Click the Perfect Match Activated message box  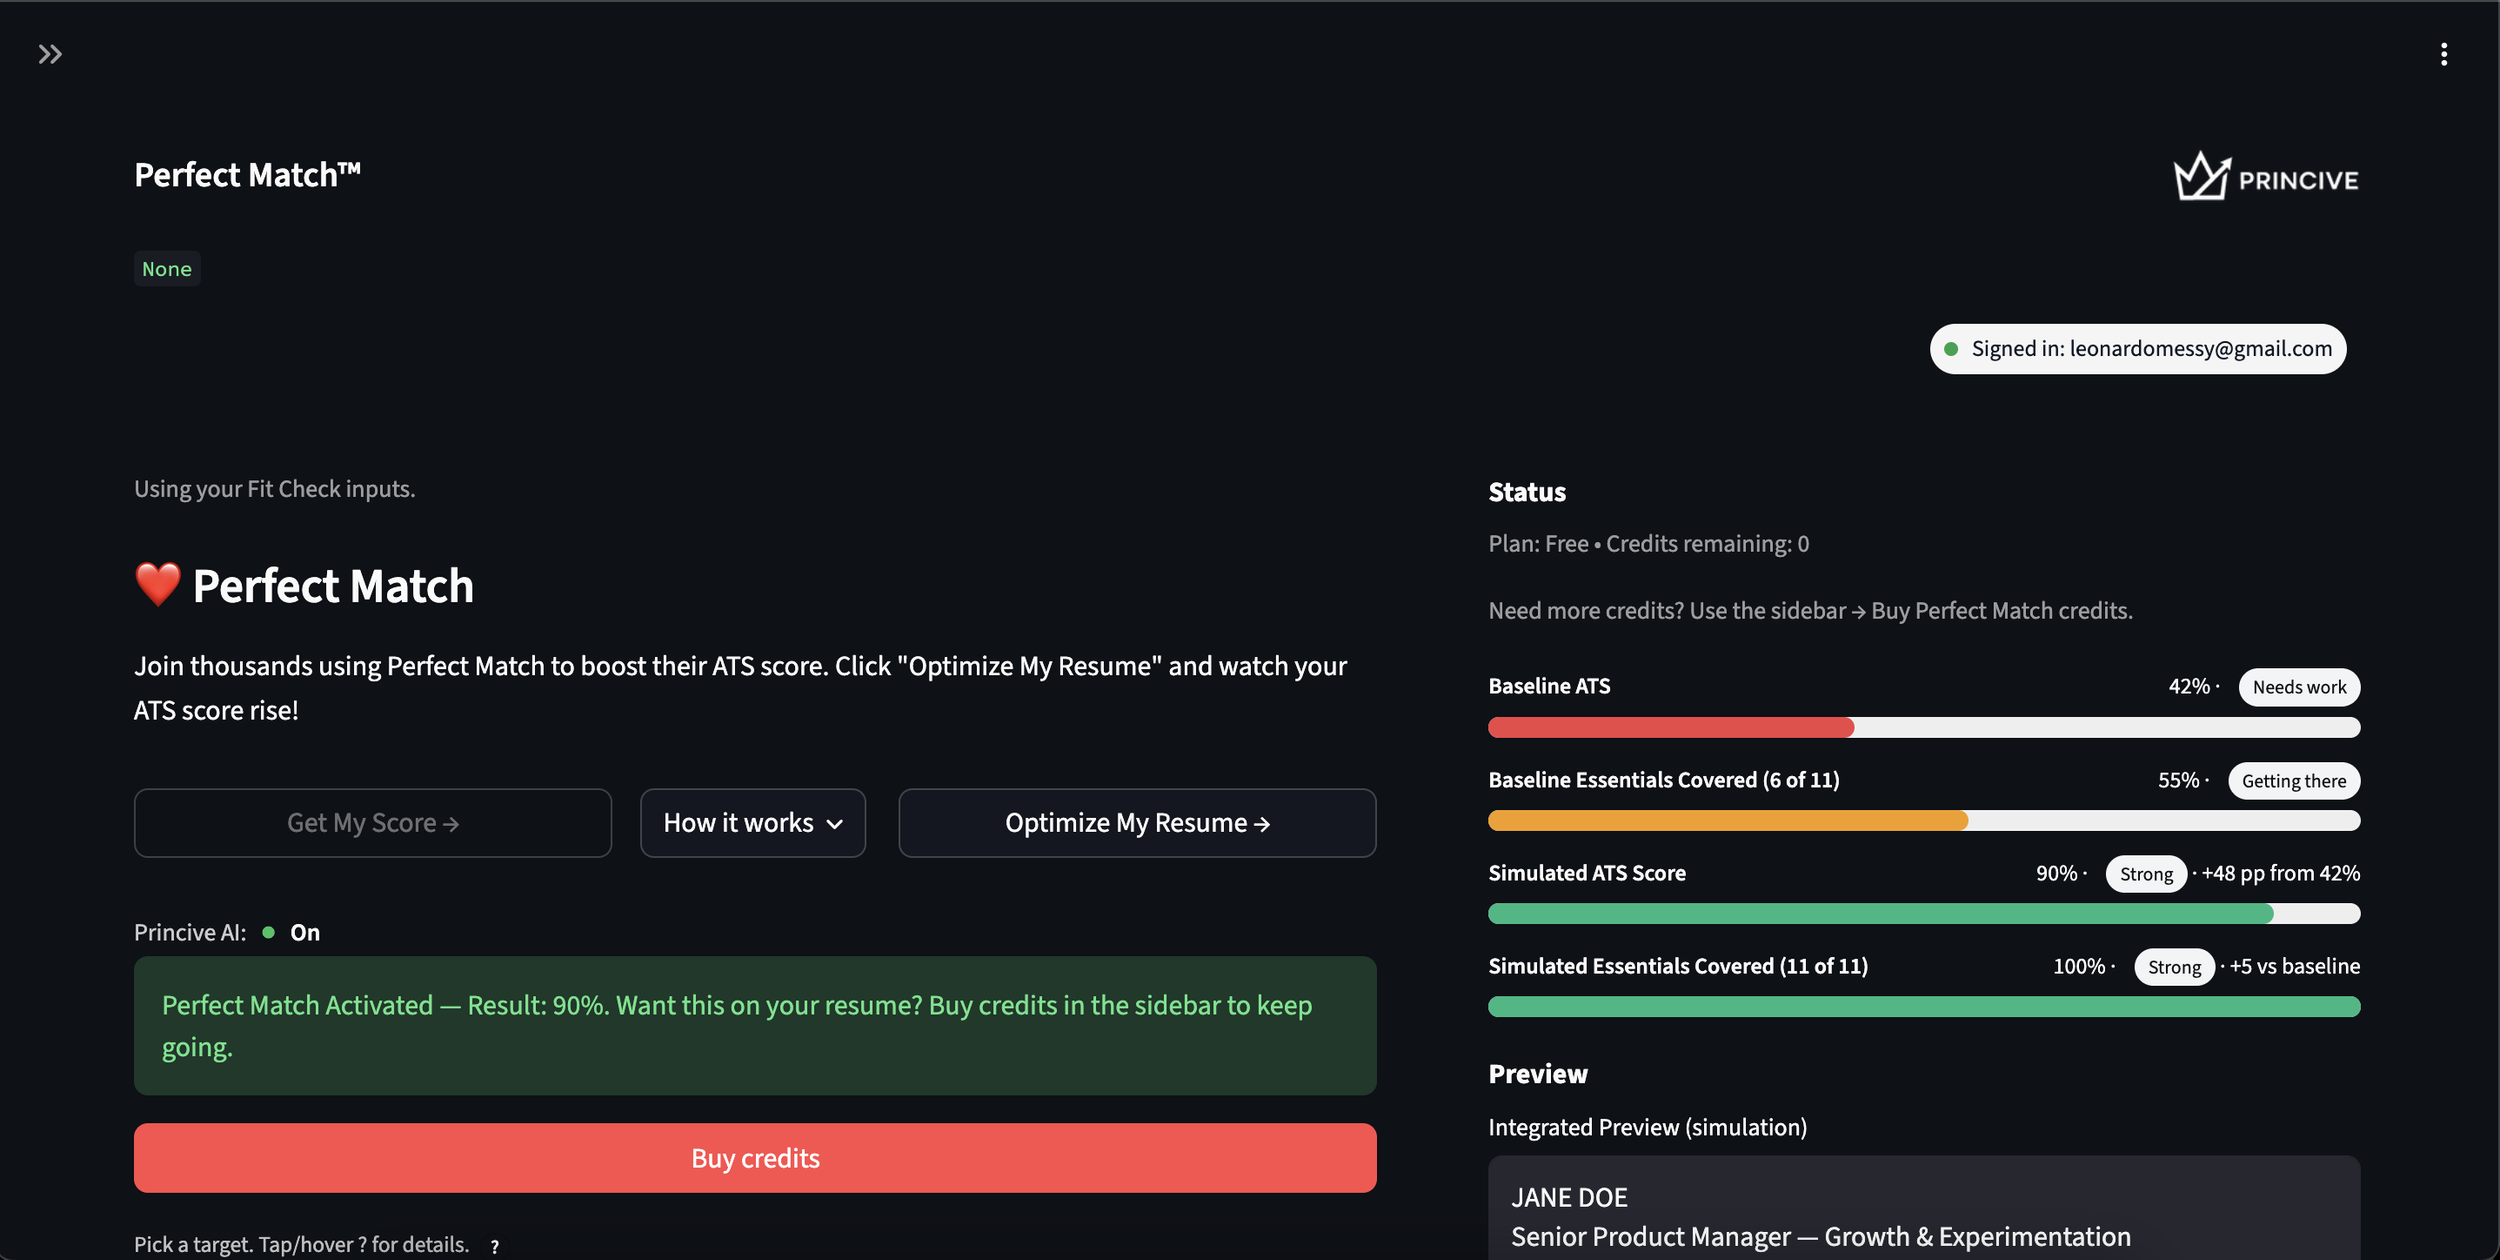pyautogui.click(x=755, y=1025)
